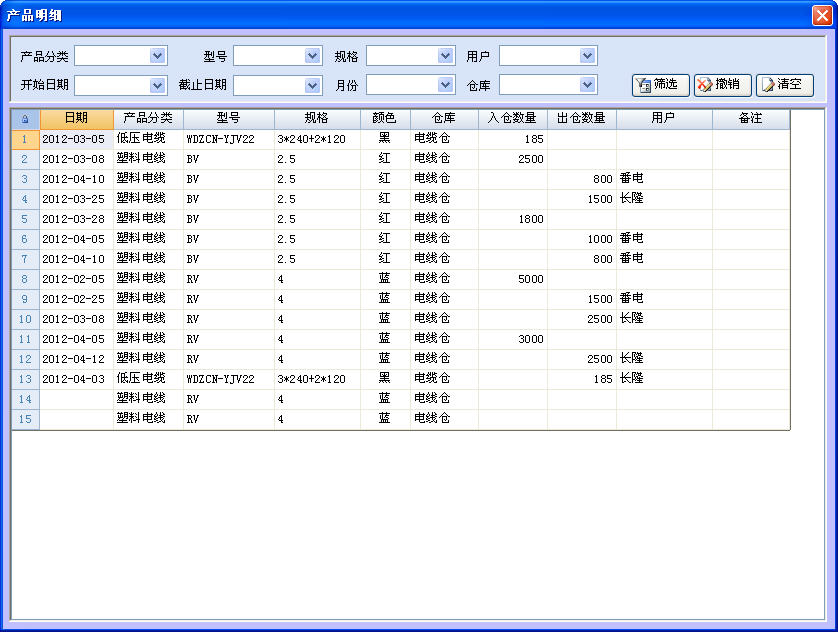Open the 月份 dropdown
The height and width of the screenshot is (632, 838).
point(445,85)
